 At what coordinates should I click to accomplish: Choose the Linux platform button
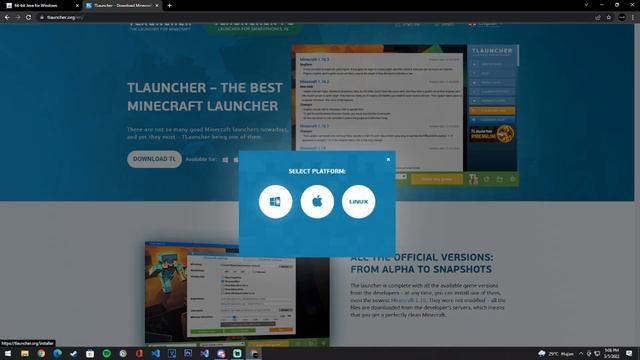click(x=358, y=202)
